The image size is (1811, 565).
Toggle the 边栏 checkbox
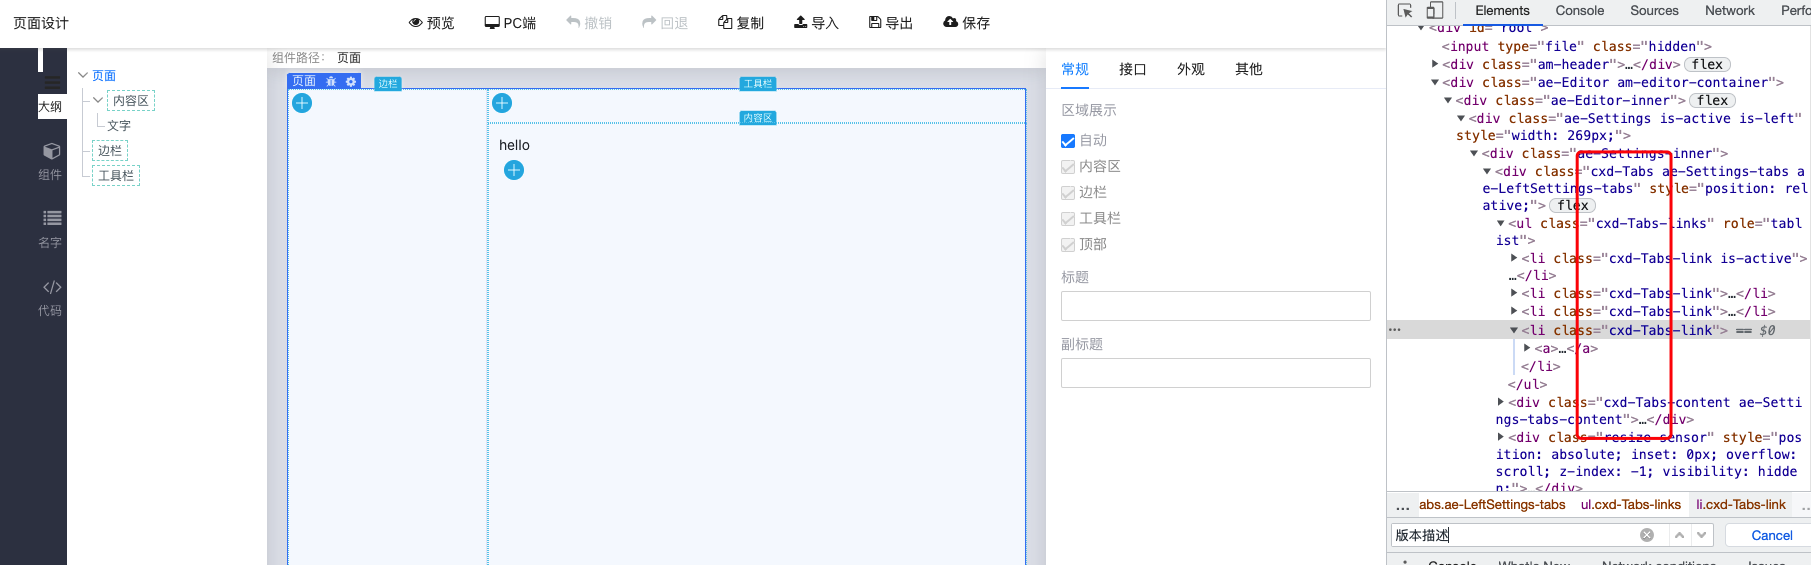click(x=1068, y=193)
